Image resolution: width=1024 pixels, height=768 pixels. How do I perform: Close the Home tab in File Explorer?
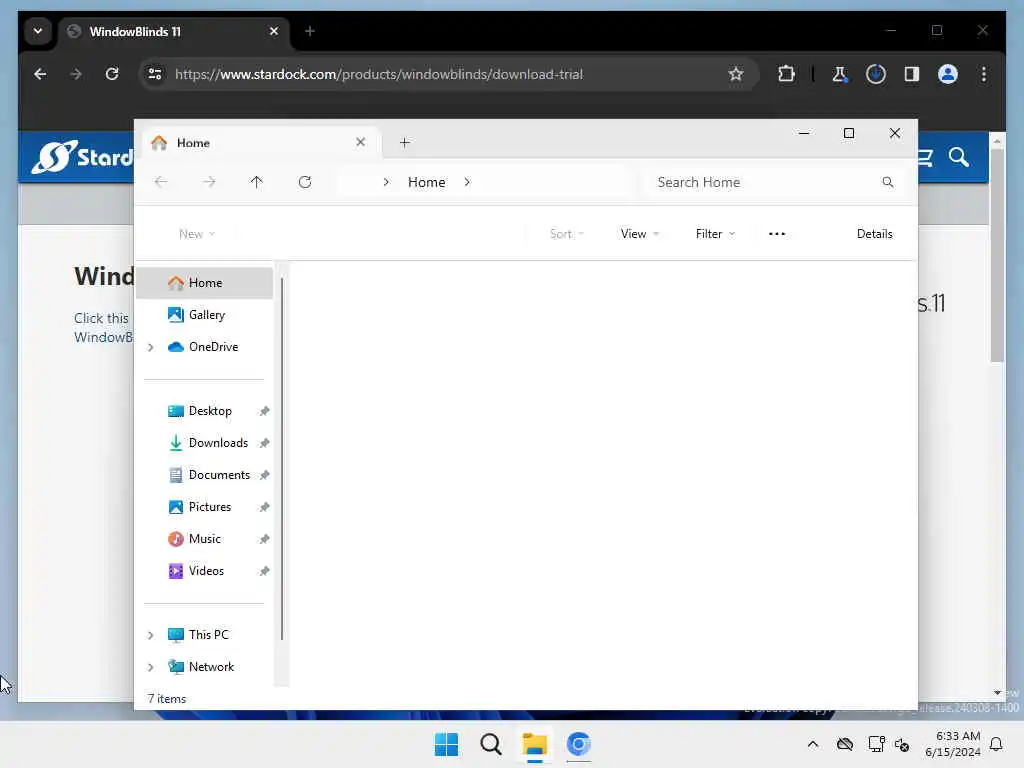point(360,142)
